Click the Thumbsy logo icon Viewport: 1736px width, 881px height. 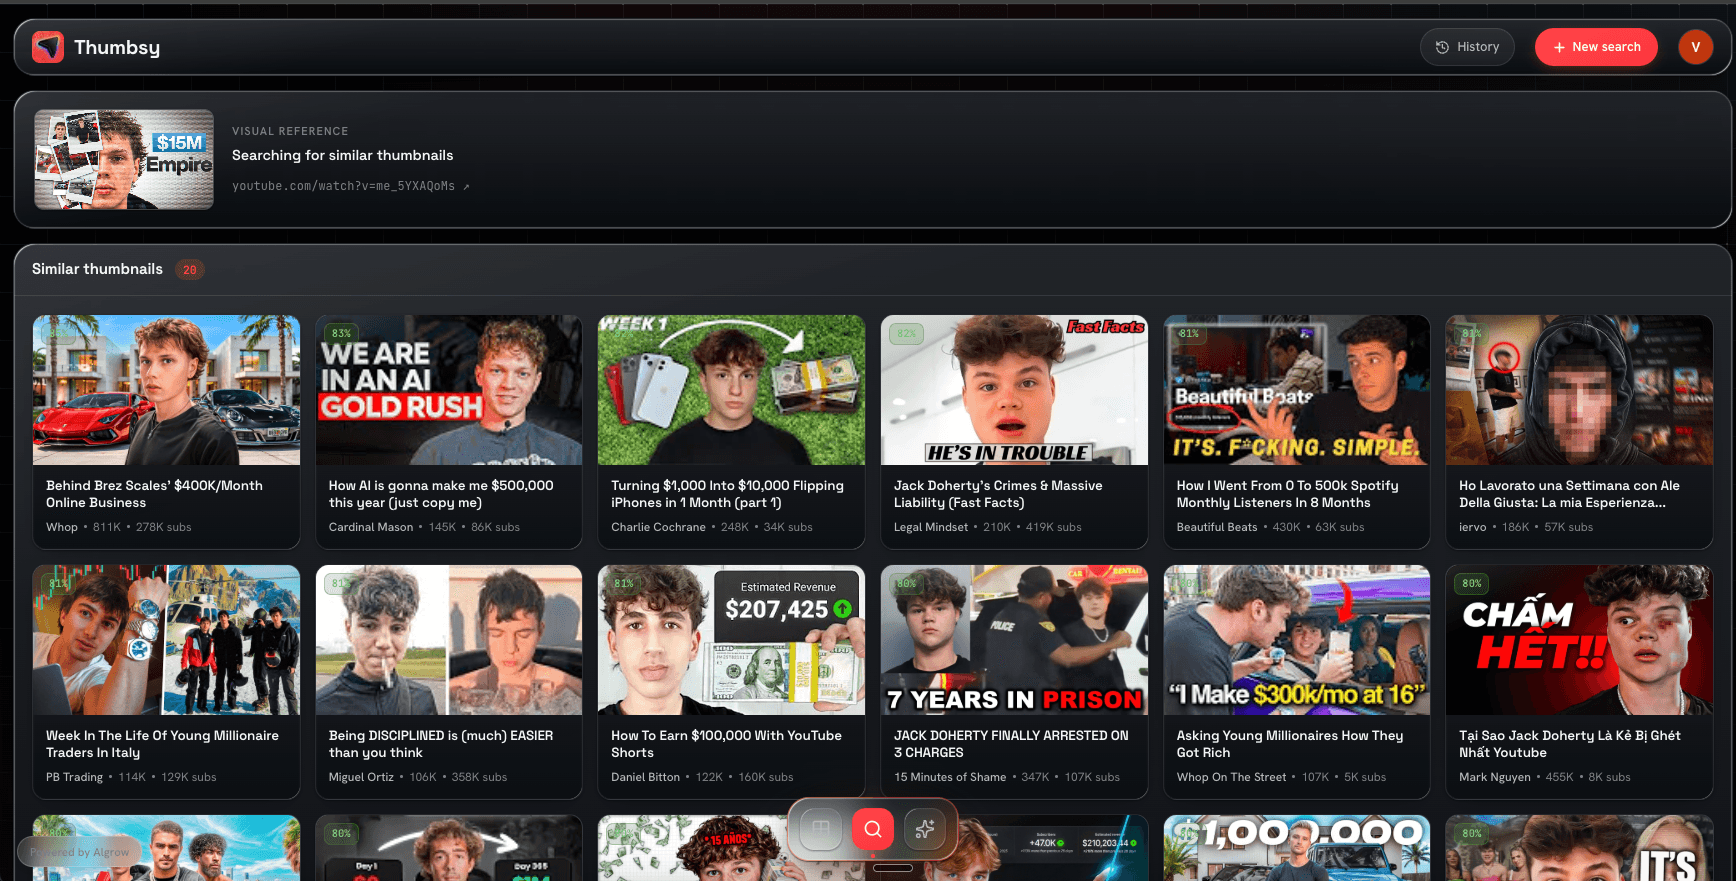[x=48, y=47]
